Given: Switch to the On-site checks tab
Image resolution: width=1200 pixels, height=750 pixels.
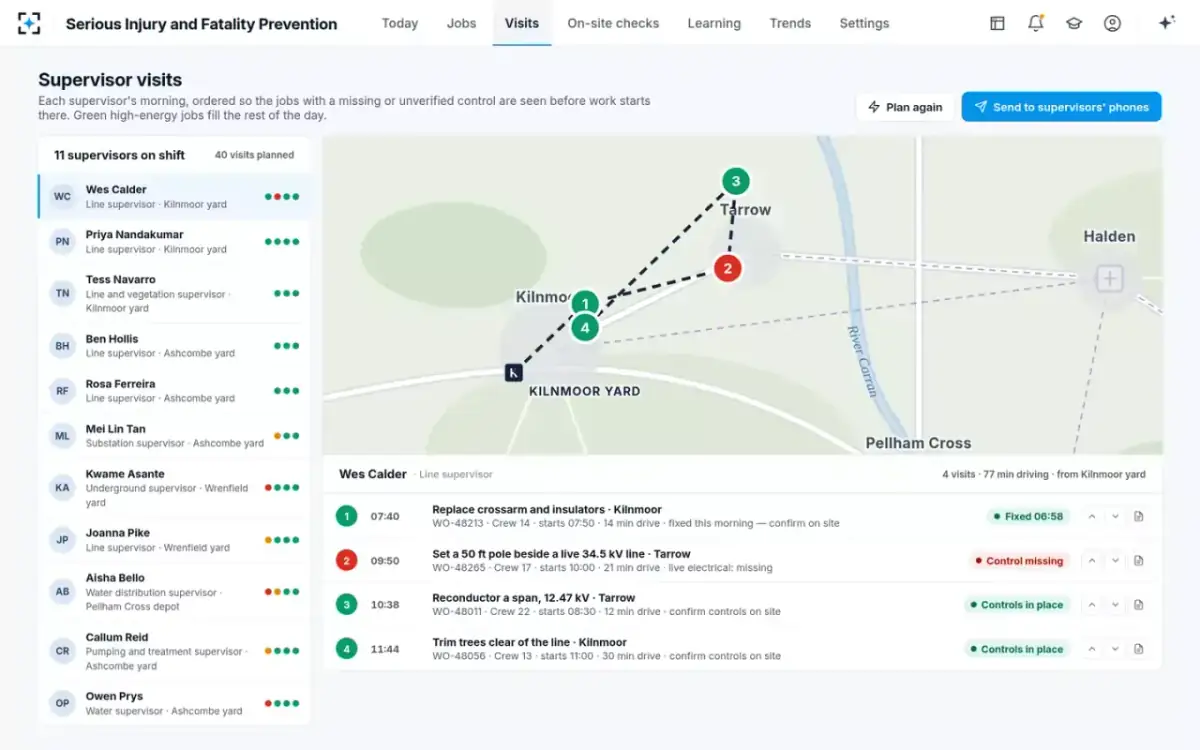Looking at the screenshot, I should (613, 23).
